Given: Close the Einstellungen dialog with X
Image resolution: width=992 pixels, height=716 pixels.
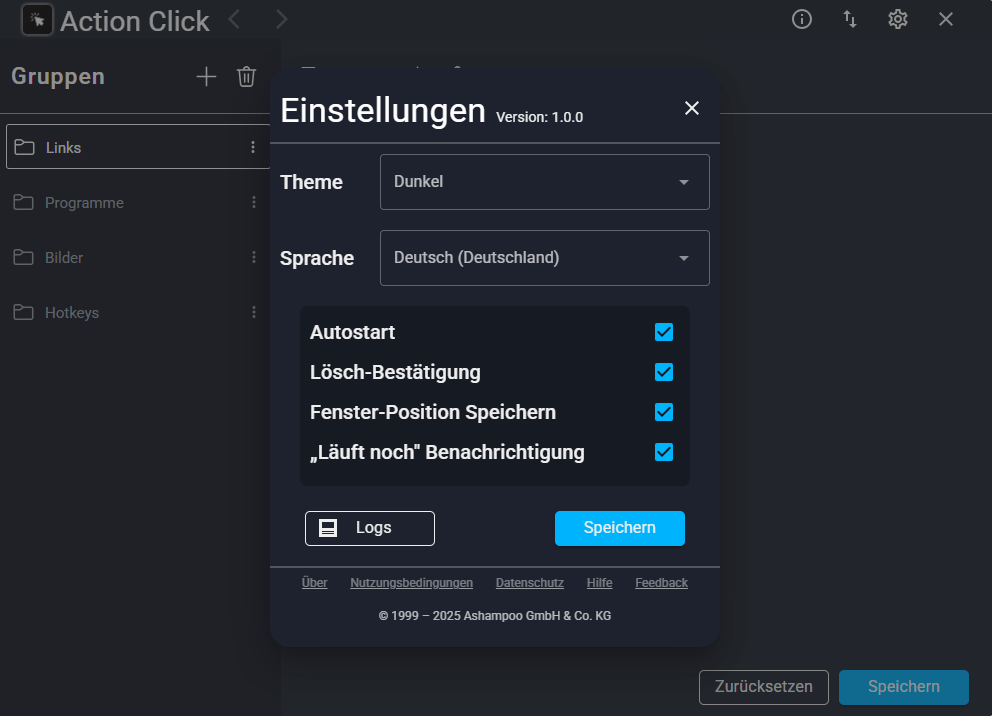Looking at the screenshot, I should click(692, 108).
